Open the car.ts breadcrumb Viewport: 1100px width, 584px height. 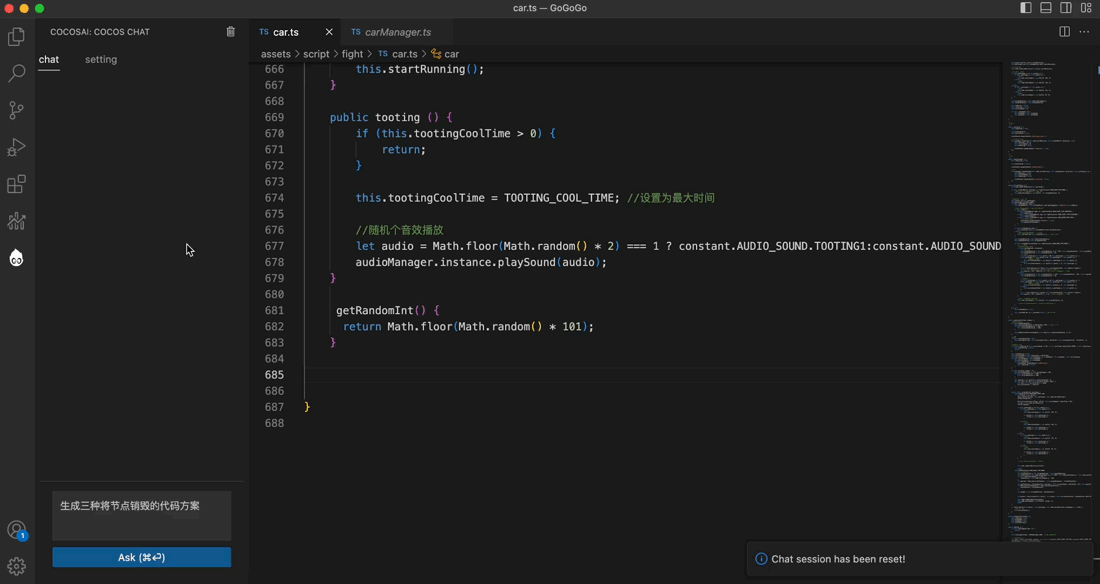coord(398,54)
